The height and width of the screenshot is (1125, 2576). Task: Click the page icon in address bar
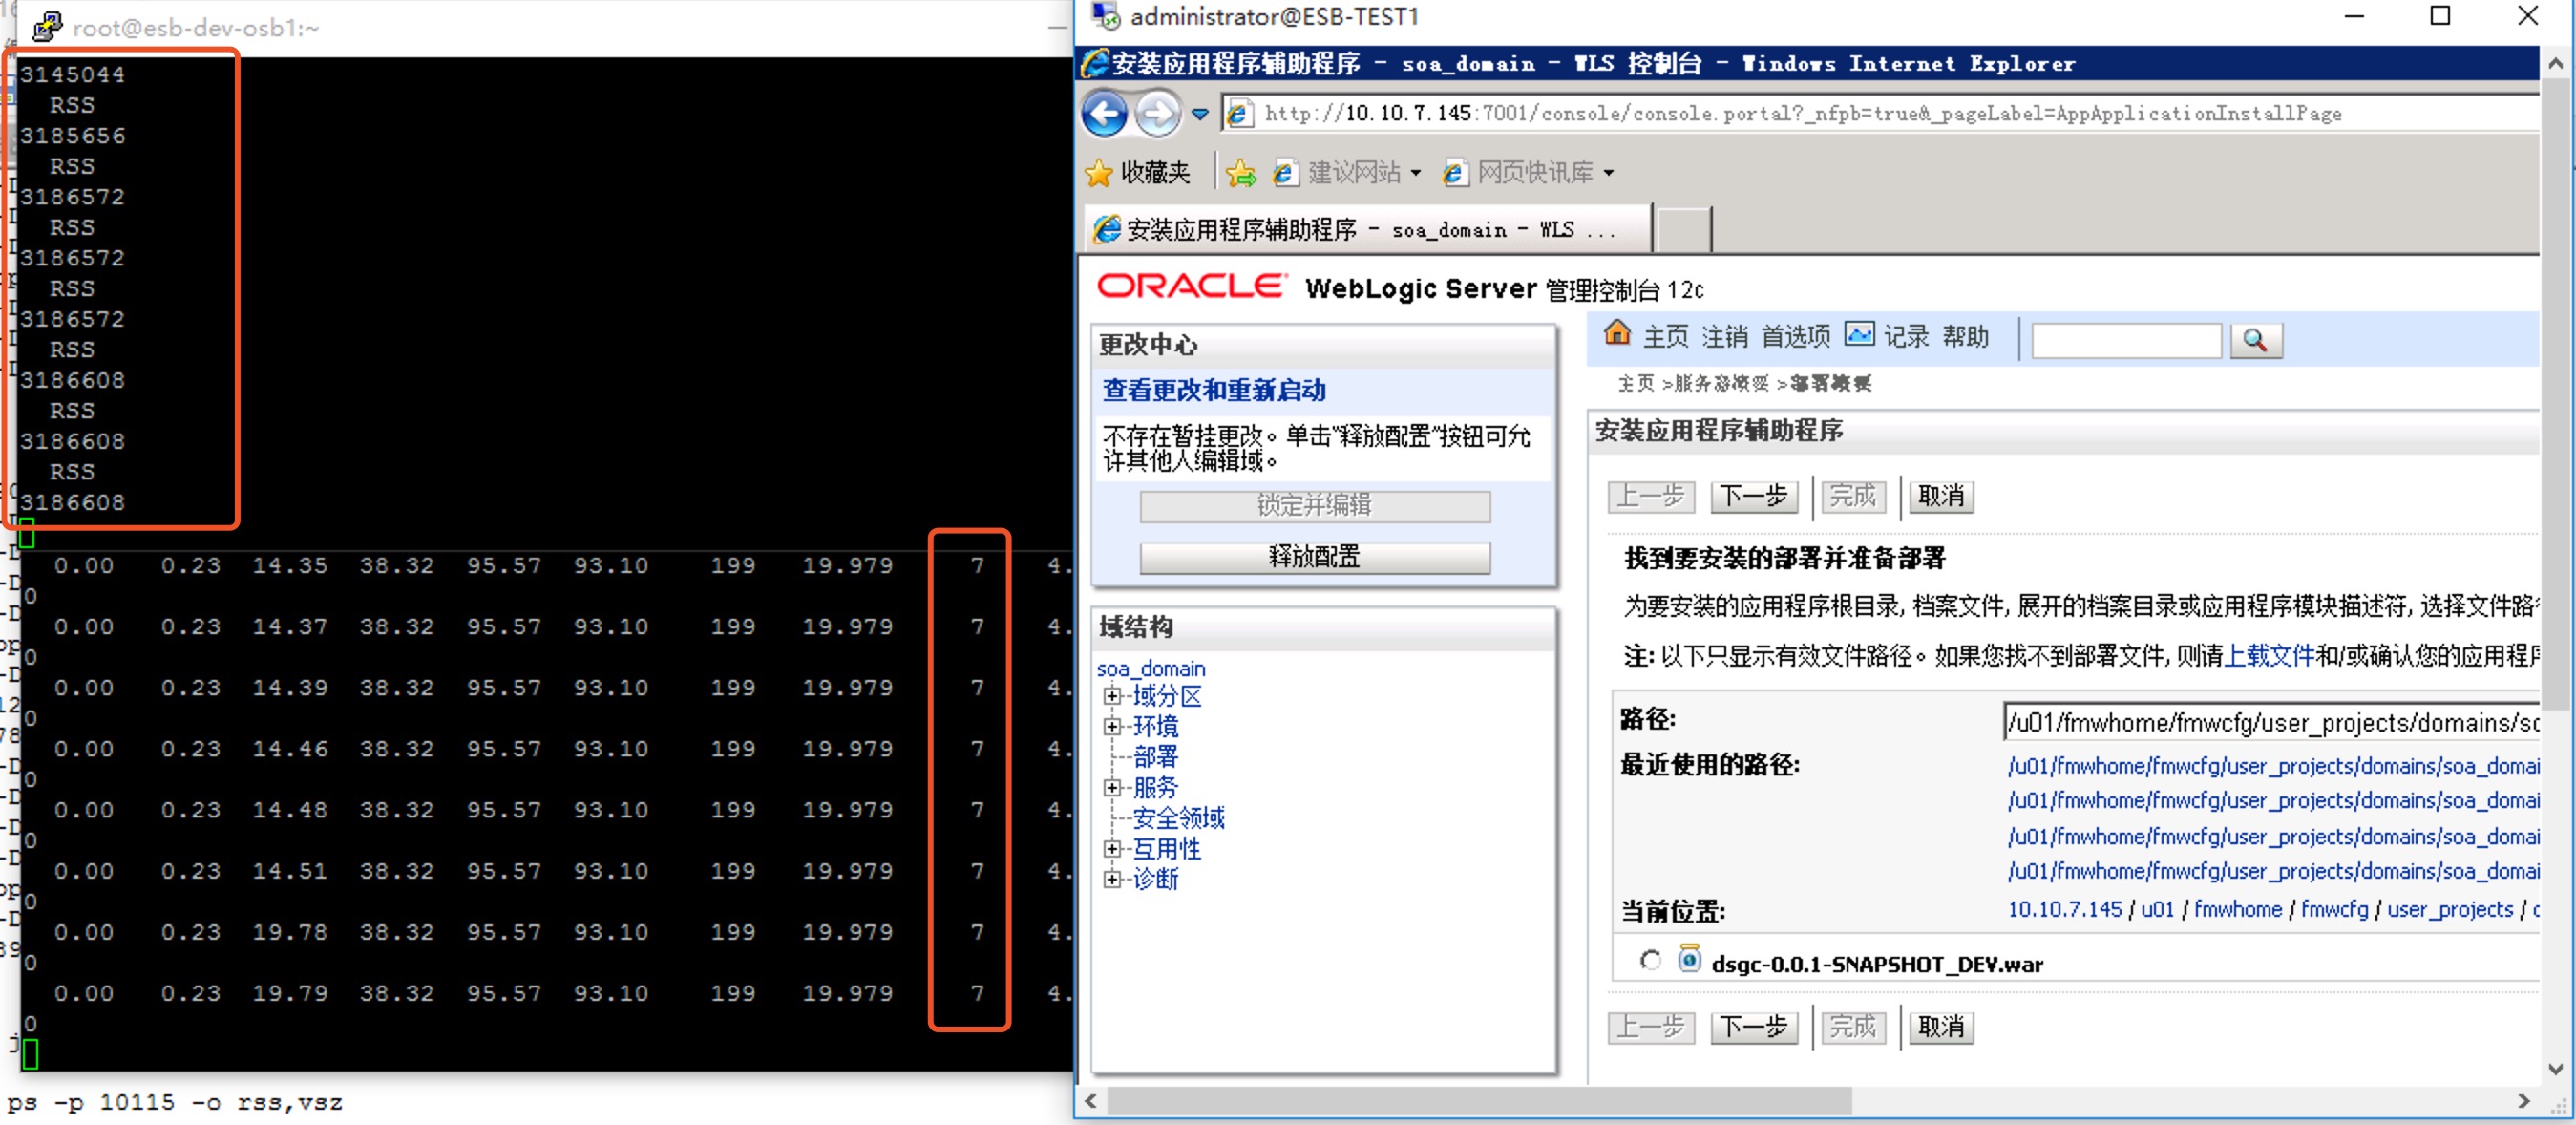click(x=1238, y=114)
